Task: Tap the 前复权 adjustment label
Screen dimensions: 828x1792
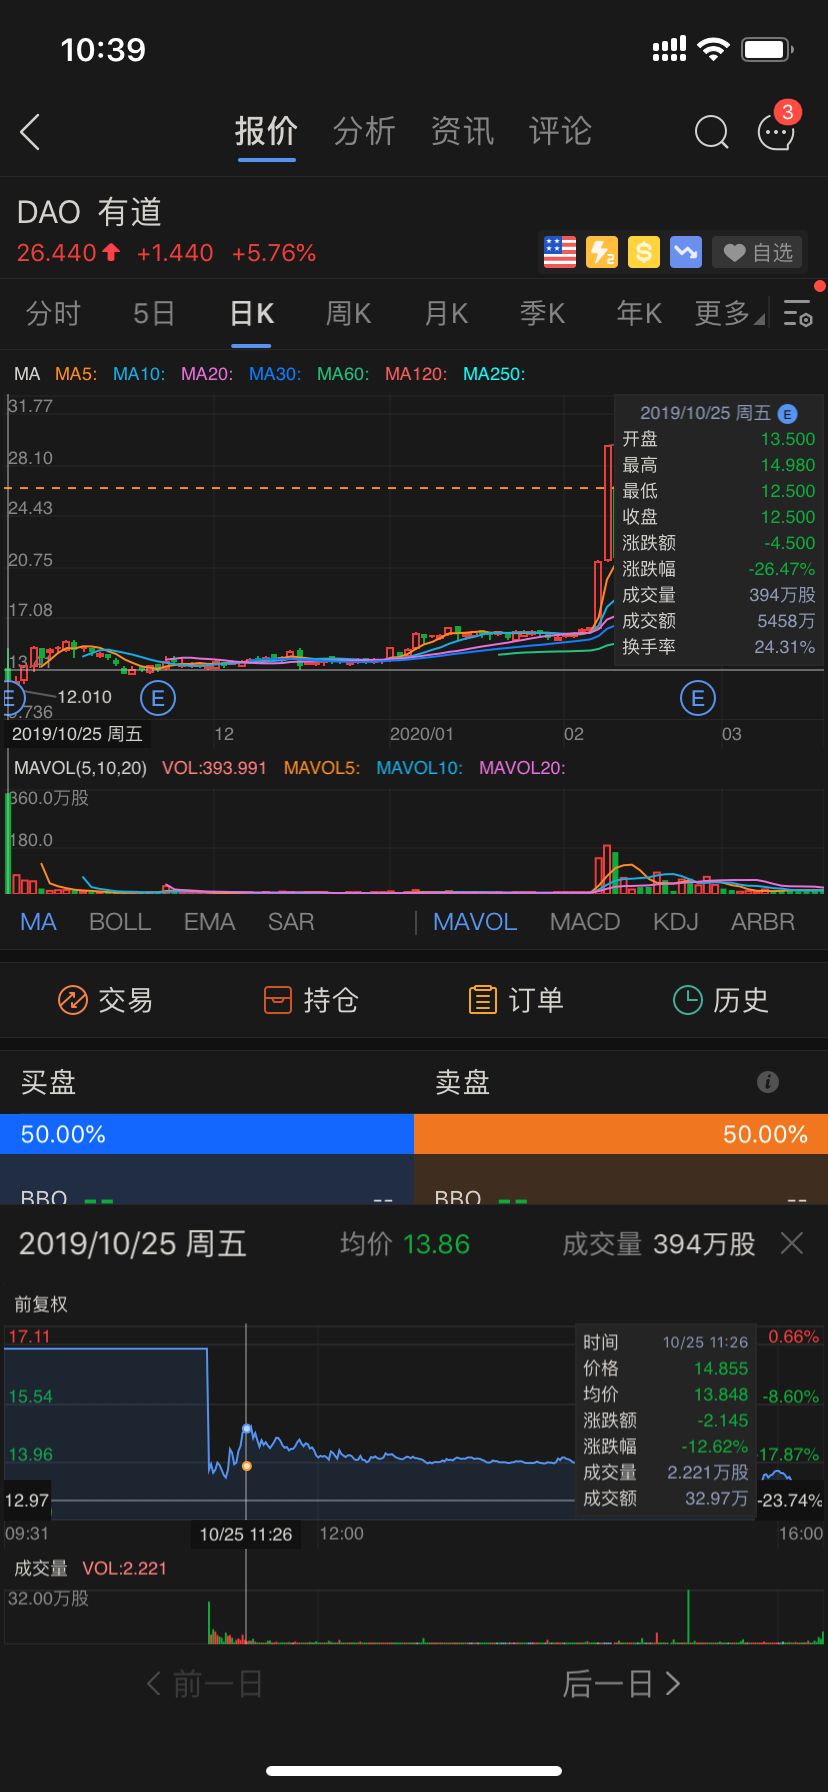Action: click(41, 1304)
